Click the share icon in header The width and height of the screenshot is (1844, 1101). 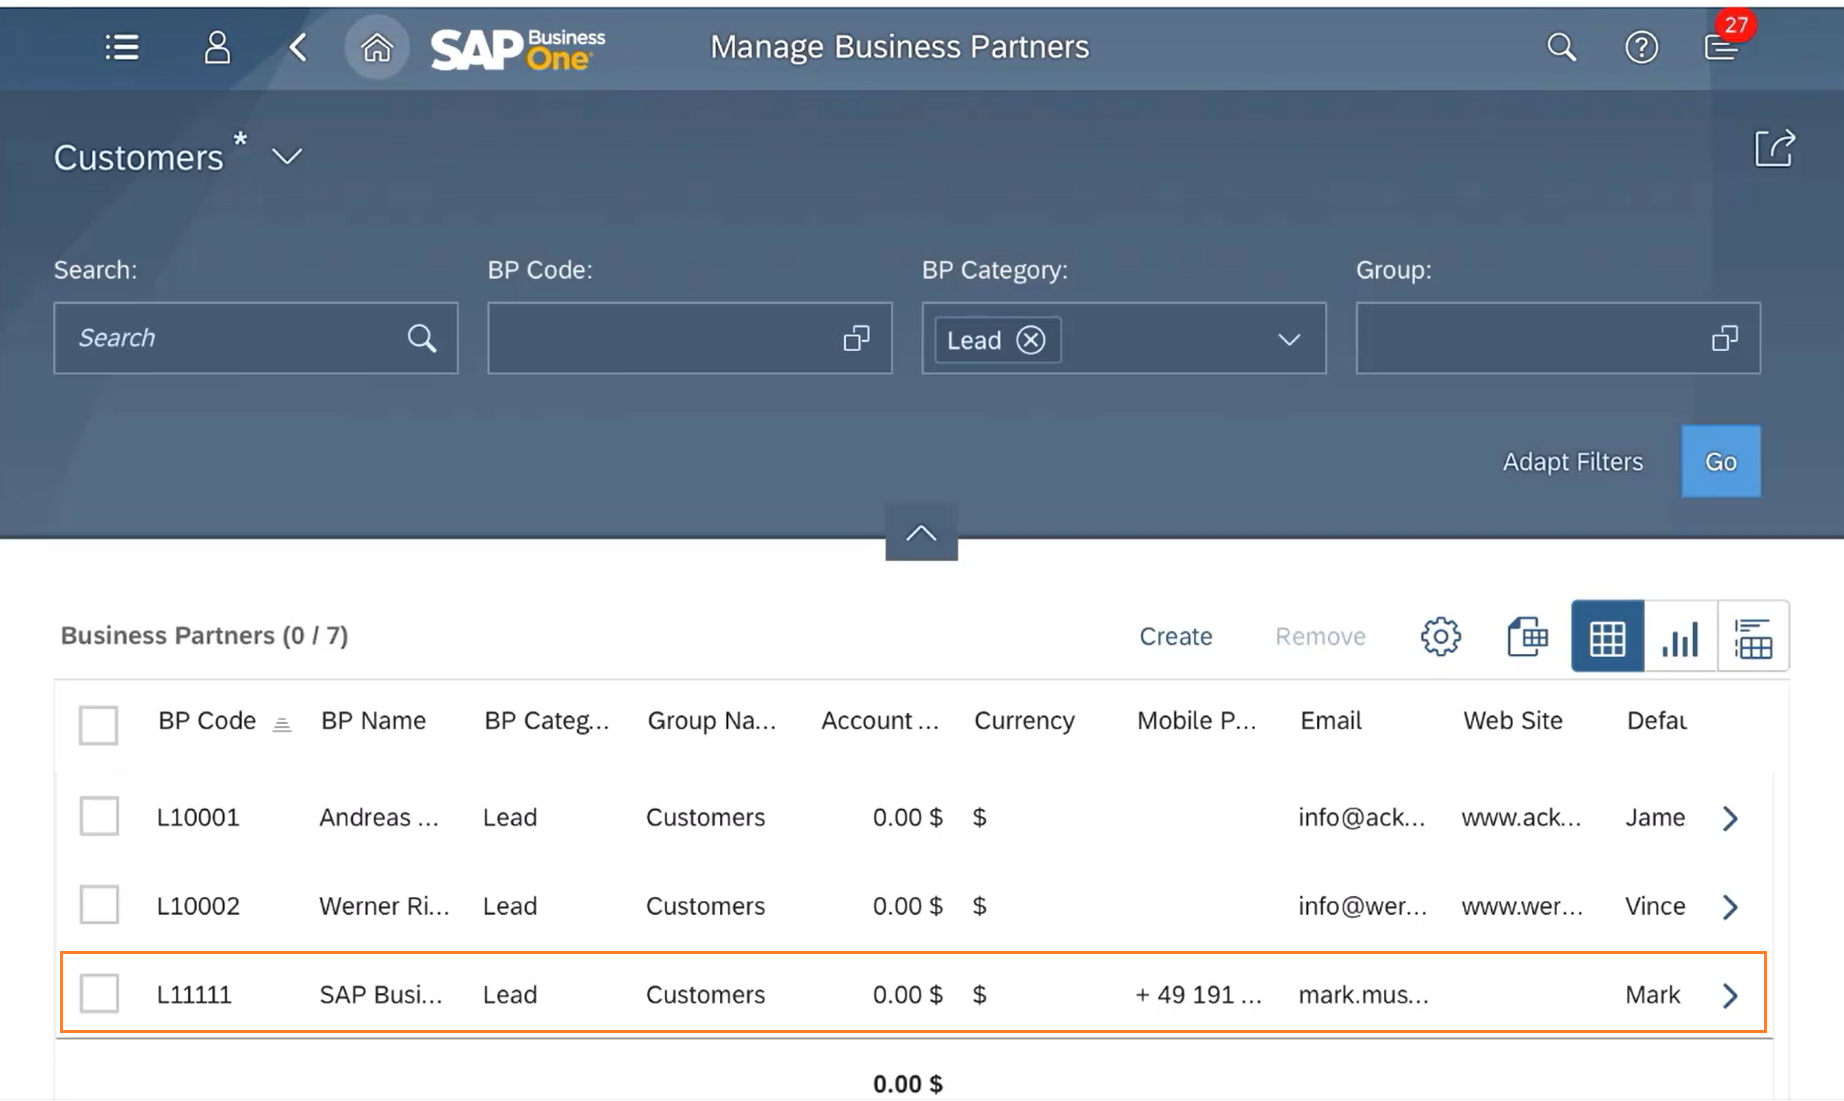click(1775, 150)
